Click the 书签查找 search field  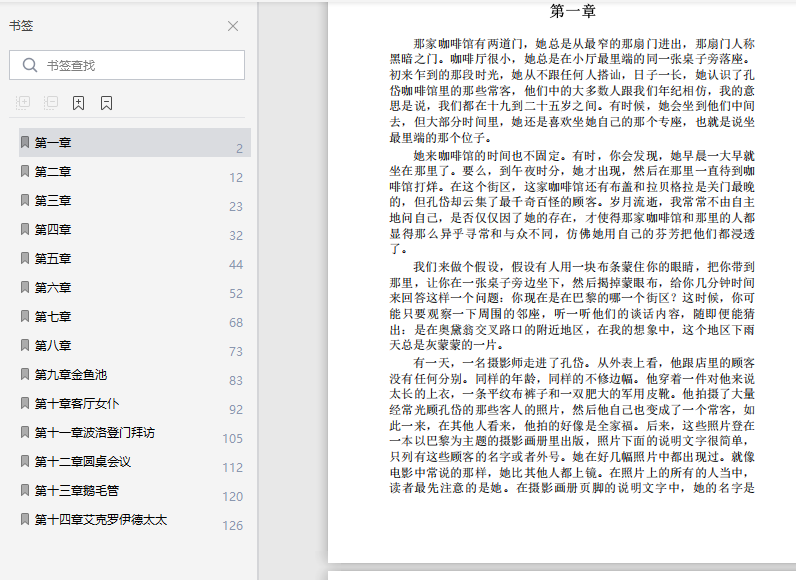[127, 65]
